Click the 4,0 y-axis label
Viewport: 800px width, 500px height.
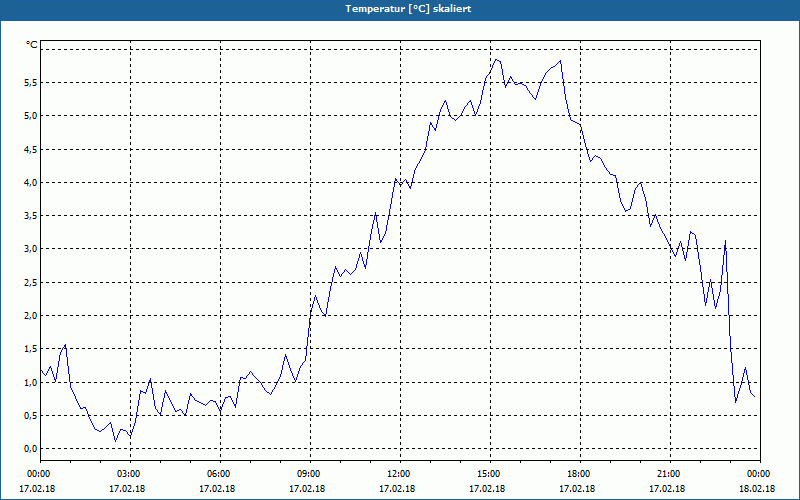tap(31, 183)
